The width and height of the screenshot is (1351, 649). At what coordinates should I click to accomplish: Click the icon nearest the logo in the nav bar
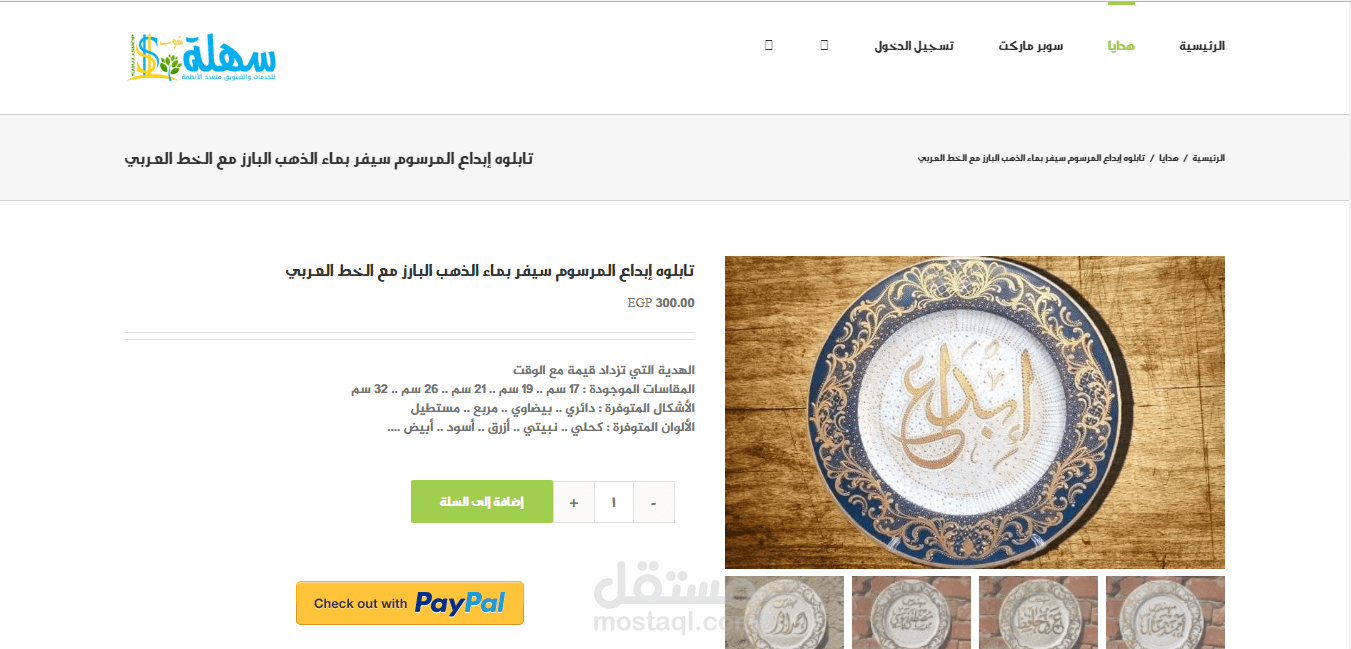[768, 45]
